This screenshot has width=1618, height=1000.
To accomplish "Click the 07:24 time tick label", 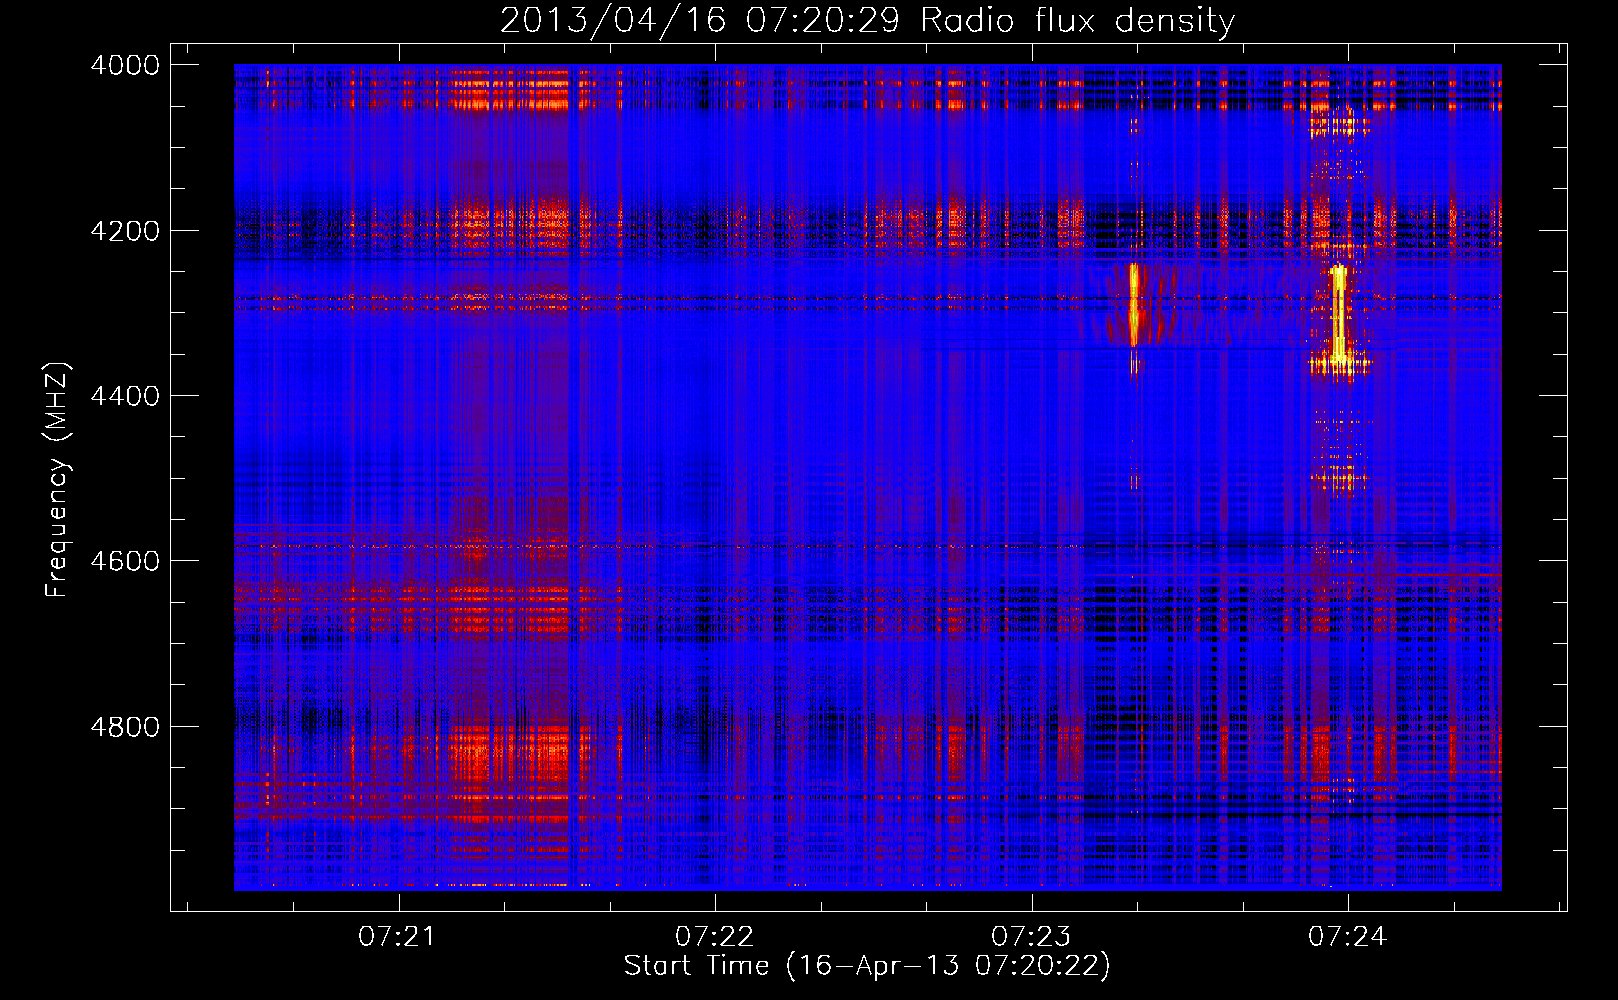I will coord(1347,937).
